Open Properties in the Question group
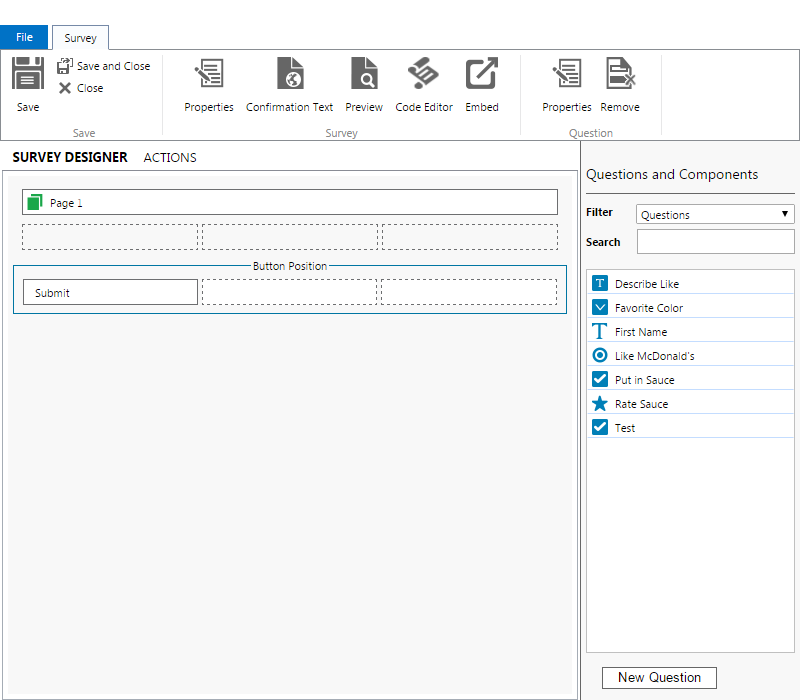Viewport: 800px width, 700px height. pos(567,75)
